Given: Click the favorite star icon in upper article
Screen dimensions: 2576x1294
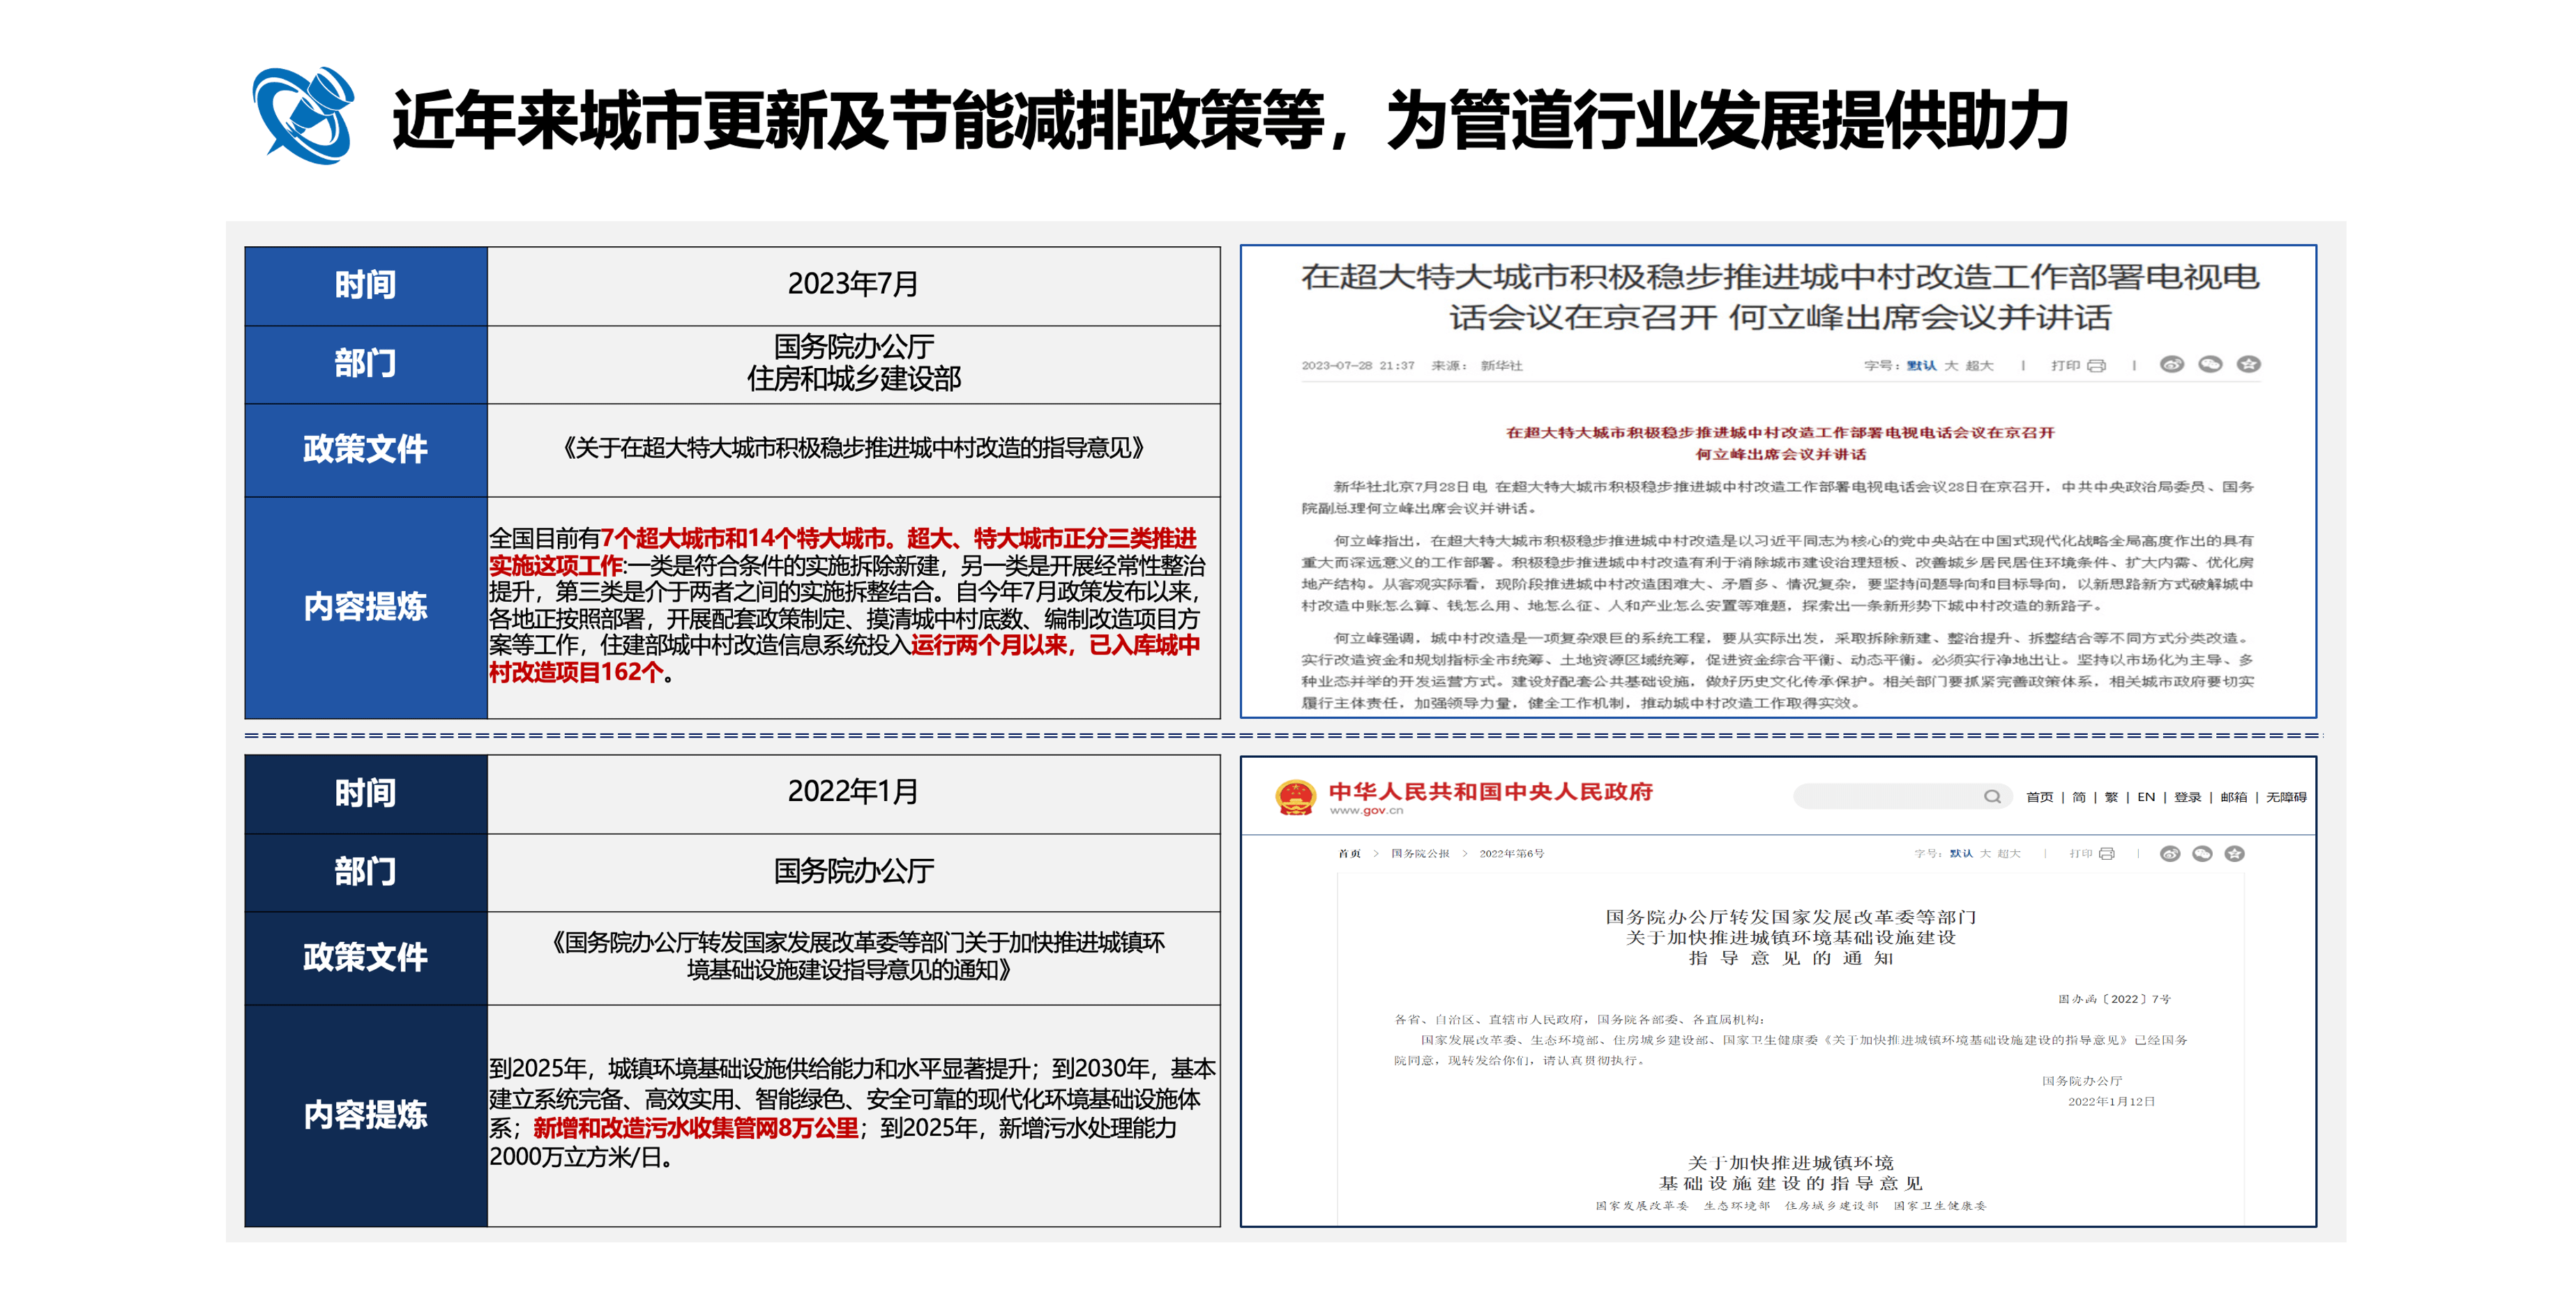Looking at the screenshot, I should tap(2248, 364).
